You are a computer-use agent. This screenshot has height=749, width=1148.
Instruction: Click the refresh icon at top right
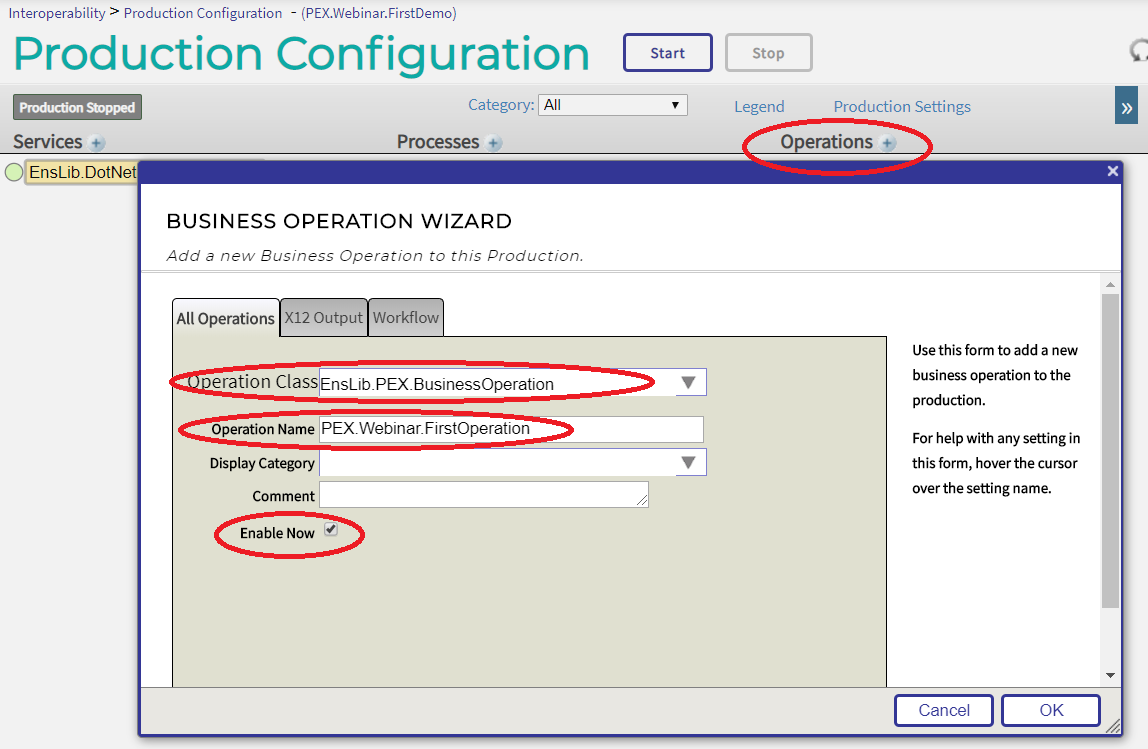(1139, 52)
